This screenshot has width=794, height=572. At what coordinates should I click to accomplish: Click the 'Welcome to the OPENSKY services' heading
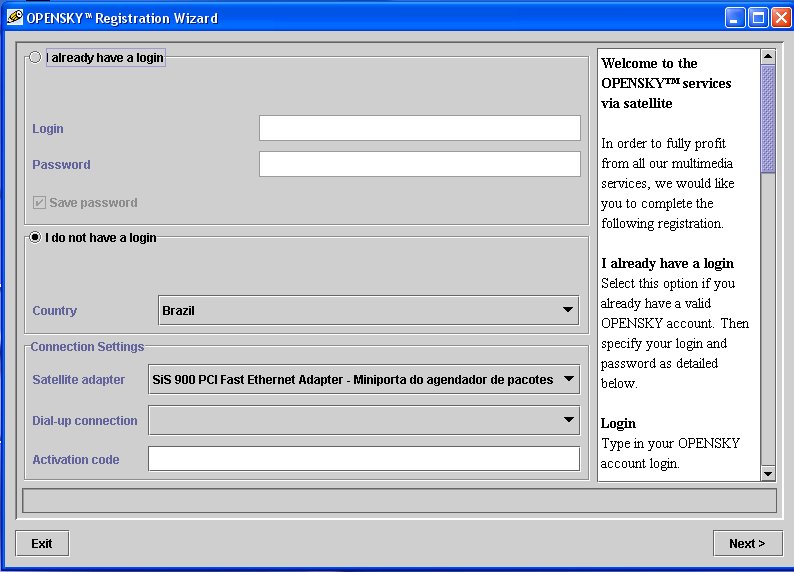666,83
